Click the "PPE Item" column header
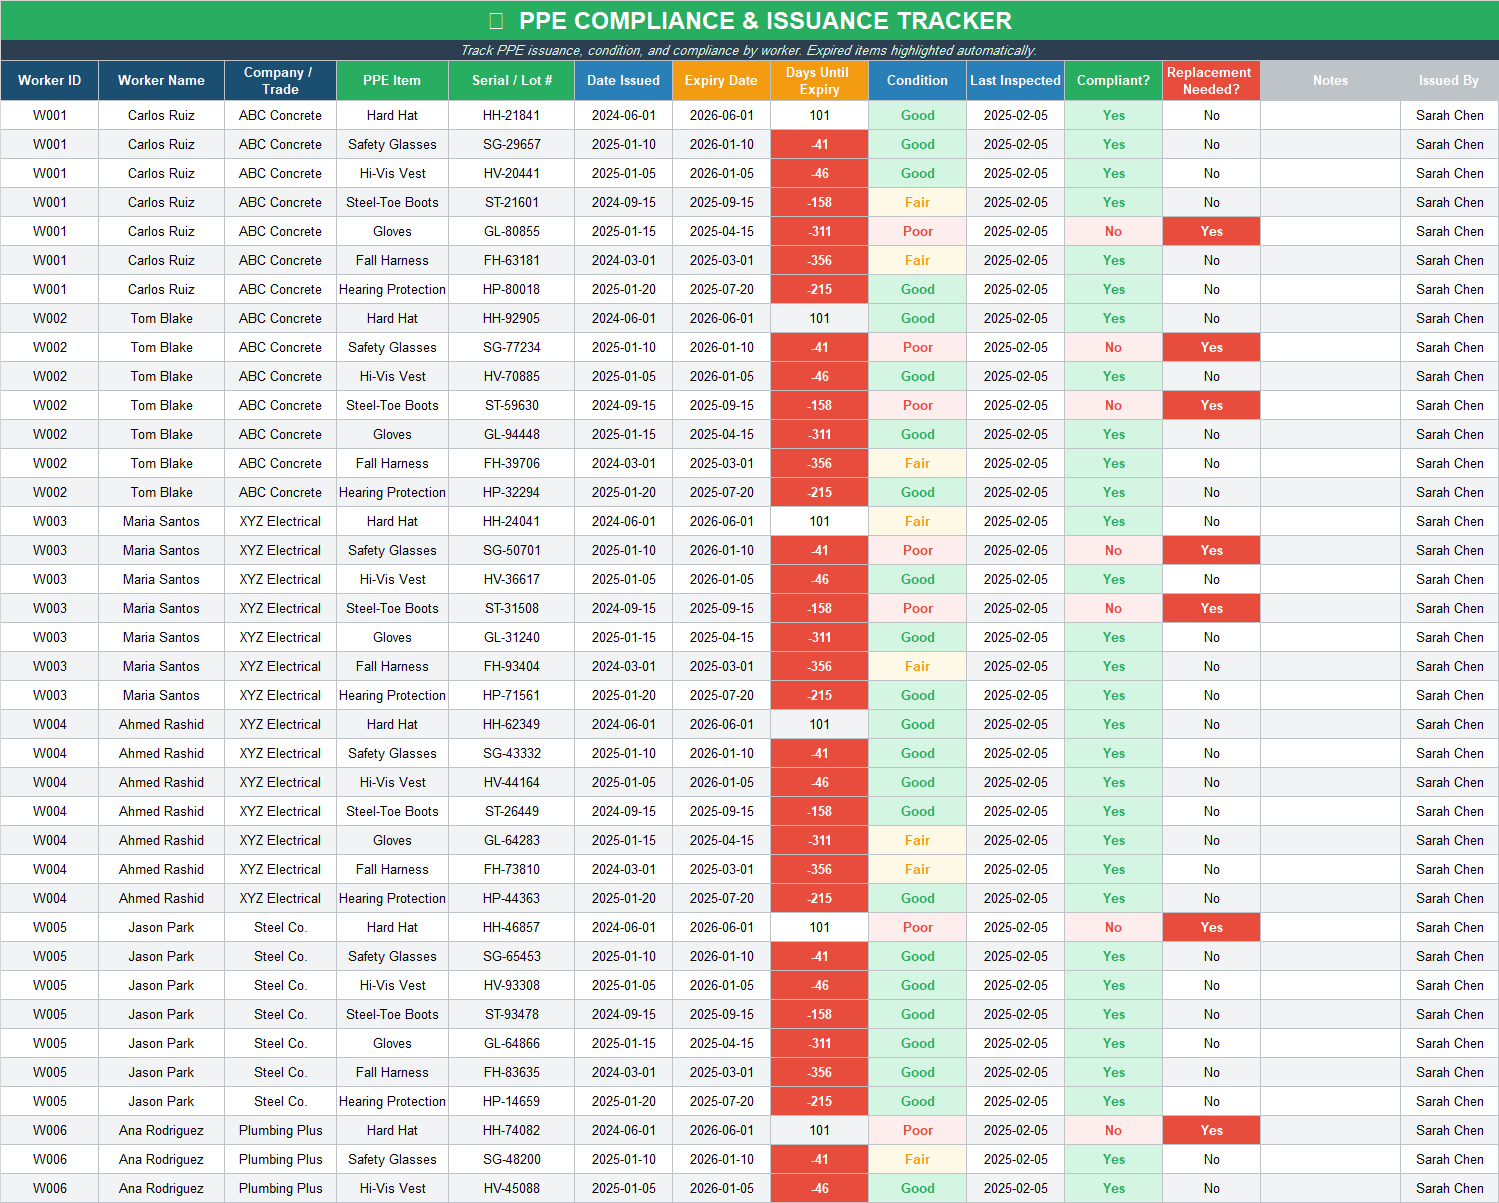Image resolution: width=1499 pixels, height=1203 pixels. point(391,81)
